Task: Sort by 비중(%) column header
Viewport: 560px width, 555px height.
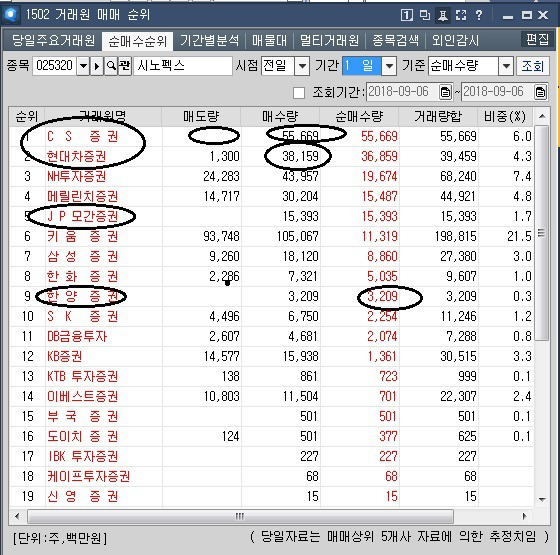Action: (505, 116)
